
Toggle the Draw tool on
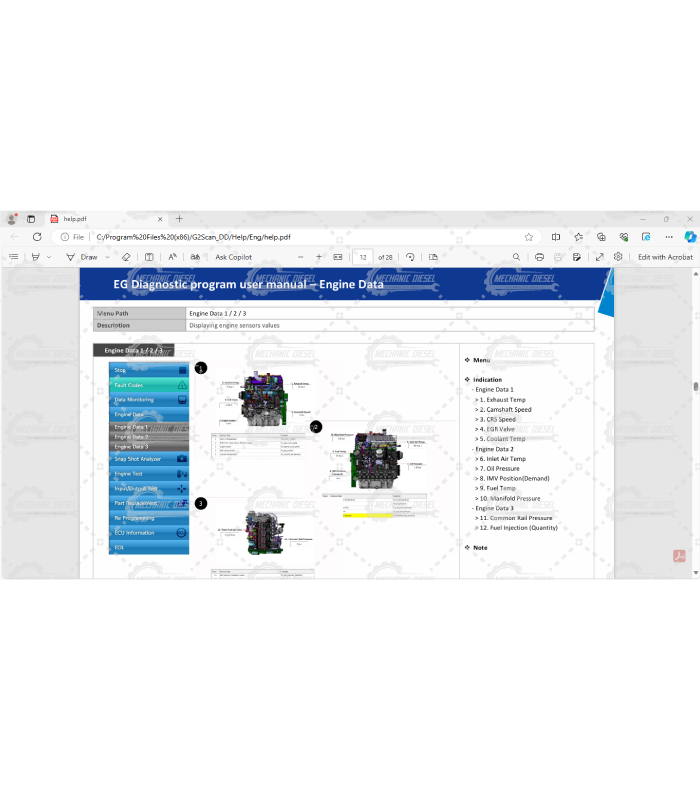tap(82, 257)
